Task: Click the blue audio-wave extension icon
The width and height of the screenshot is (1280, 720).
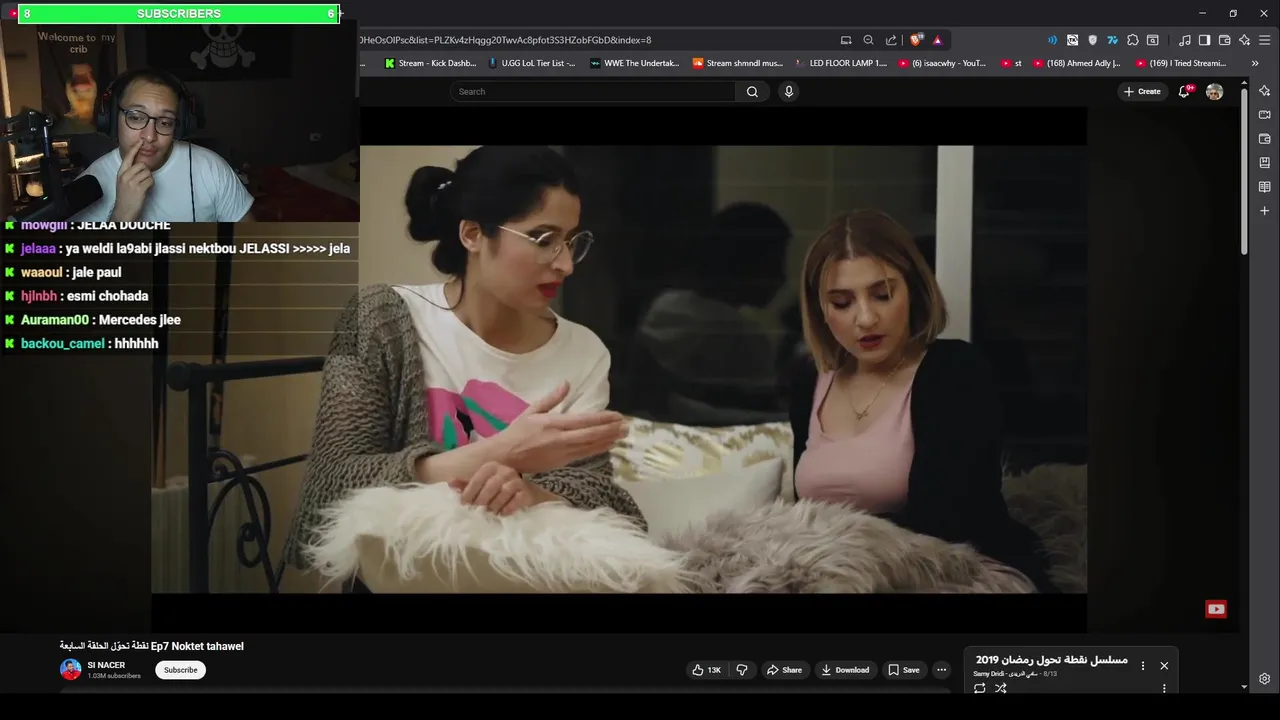Action: coord(1052,40)
